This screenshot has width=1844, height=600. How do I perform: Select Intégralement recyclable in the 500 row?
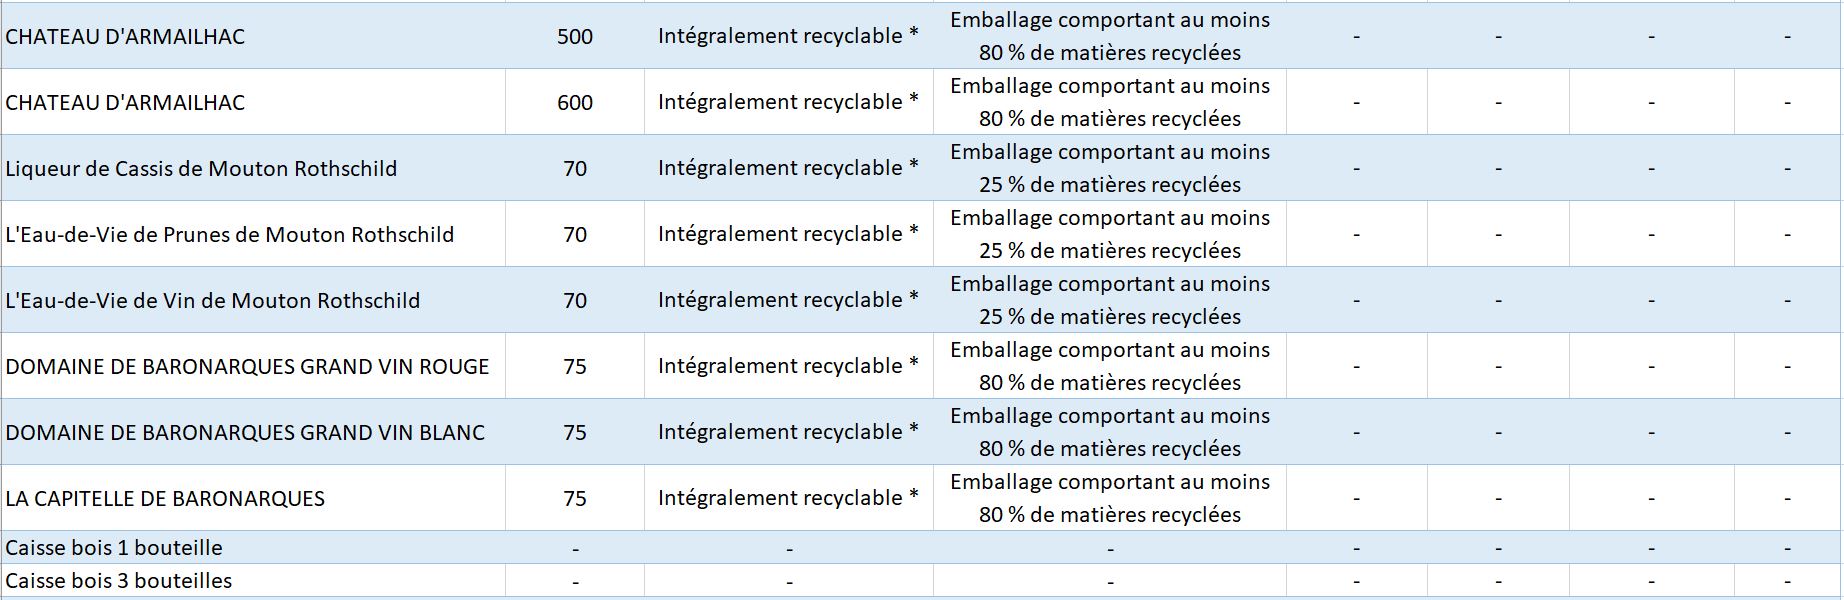pyautogui.click(x=789, y=36)
